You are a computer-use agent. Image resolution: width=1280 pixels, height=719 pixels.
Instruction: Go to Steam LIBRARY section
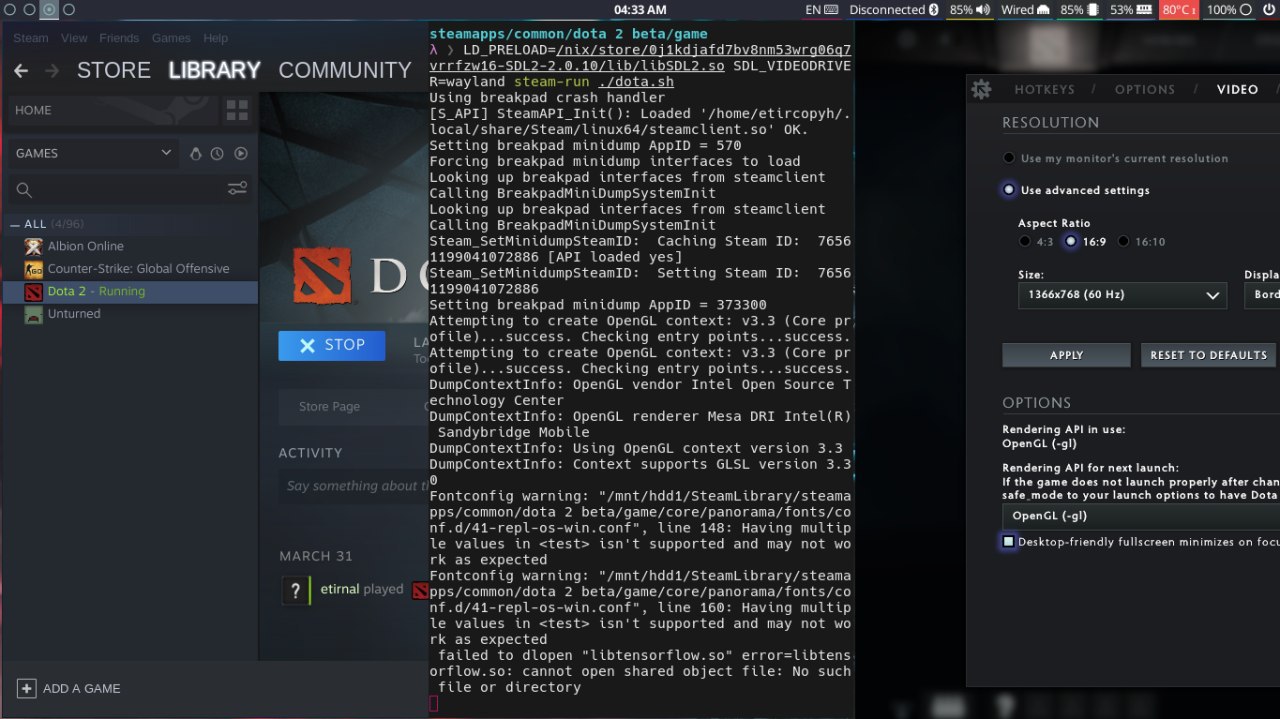(214, 71)
